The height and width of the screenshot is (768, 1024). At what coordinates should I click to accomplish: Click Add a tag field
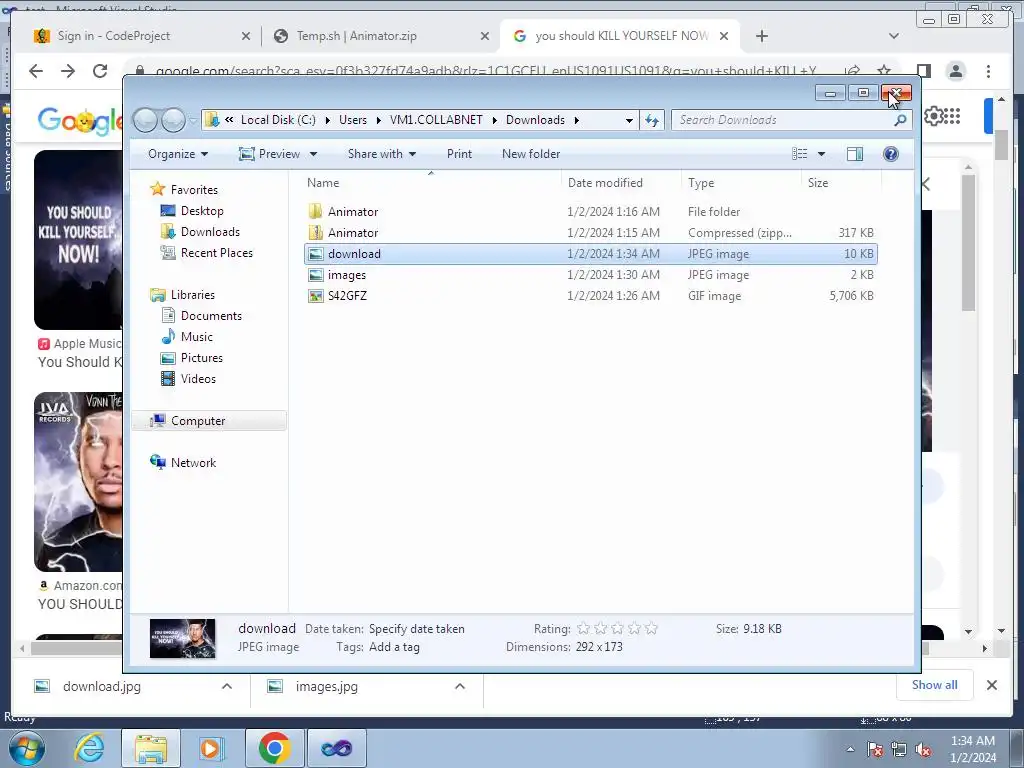[x=394, y=647]
